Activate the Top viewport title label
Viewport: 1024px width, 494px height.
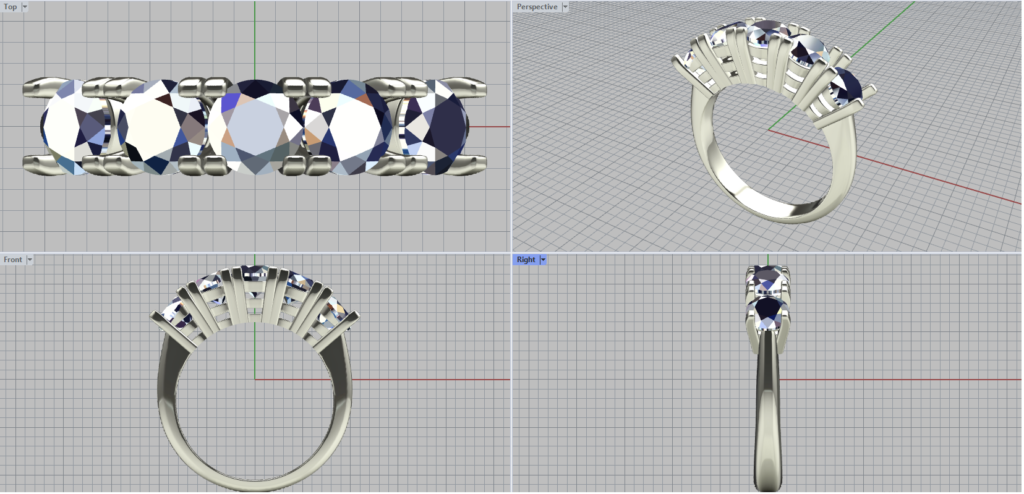tap(10, 7)
